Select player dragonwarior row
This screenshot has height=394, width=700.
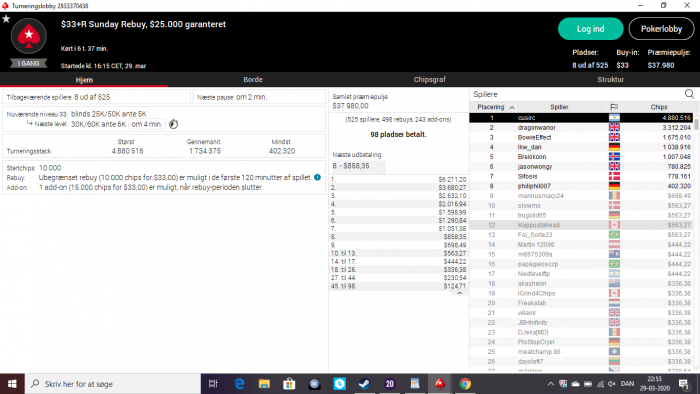pyautogui.click(x=581, y=128)
